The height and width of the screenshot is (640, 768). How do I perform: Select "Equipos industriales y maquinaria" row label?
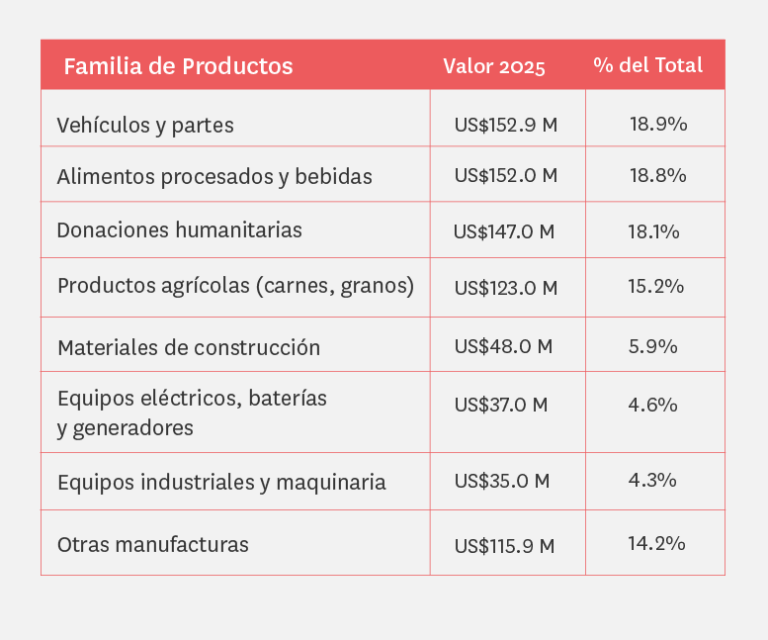(x=221, y=482)
